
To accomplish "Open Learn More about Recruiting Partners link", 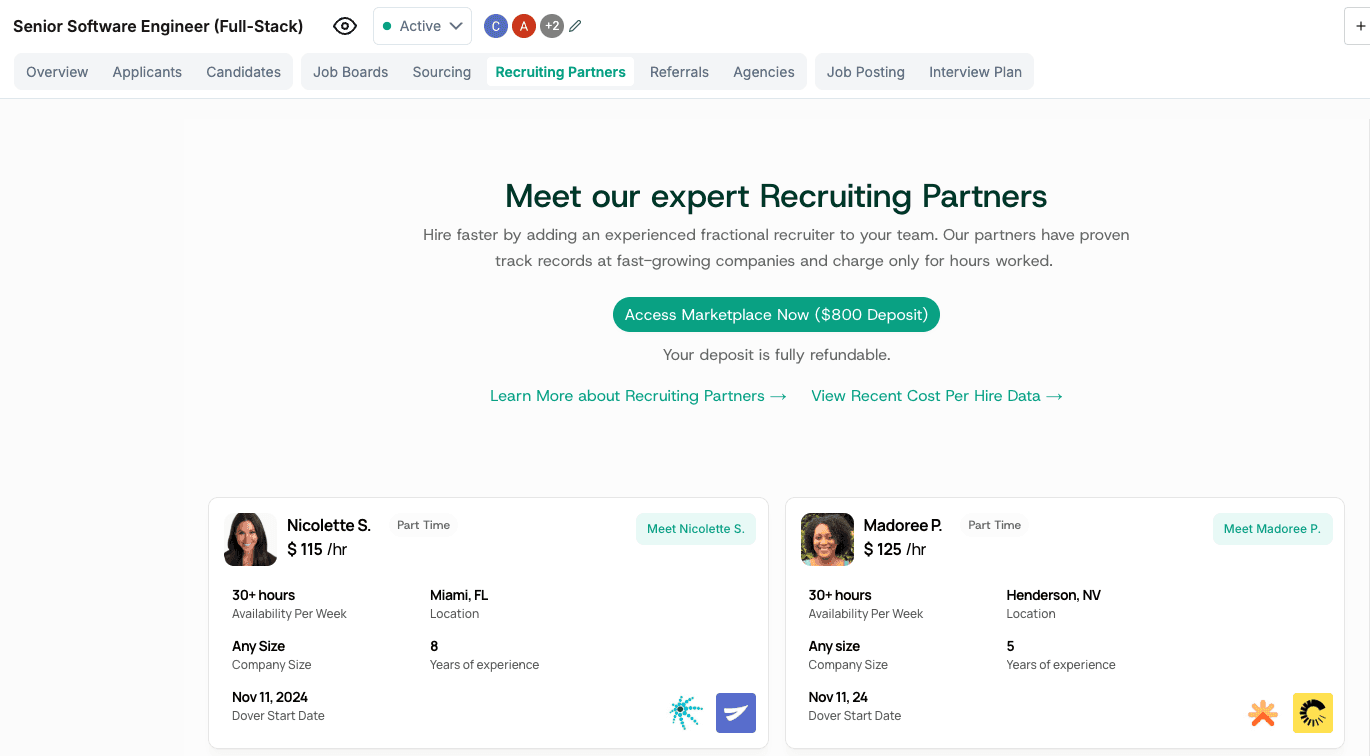I will pyautogui.click(x=638, y=396).
